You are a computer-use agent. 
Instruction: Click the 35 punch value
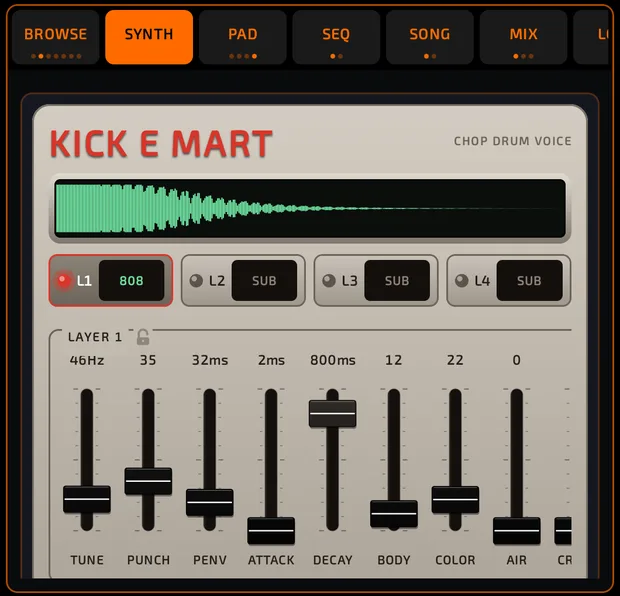pos(148,360)
